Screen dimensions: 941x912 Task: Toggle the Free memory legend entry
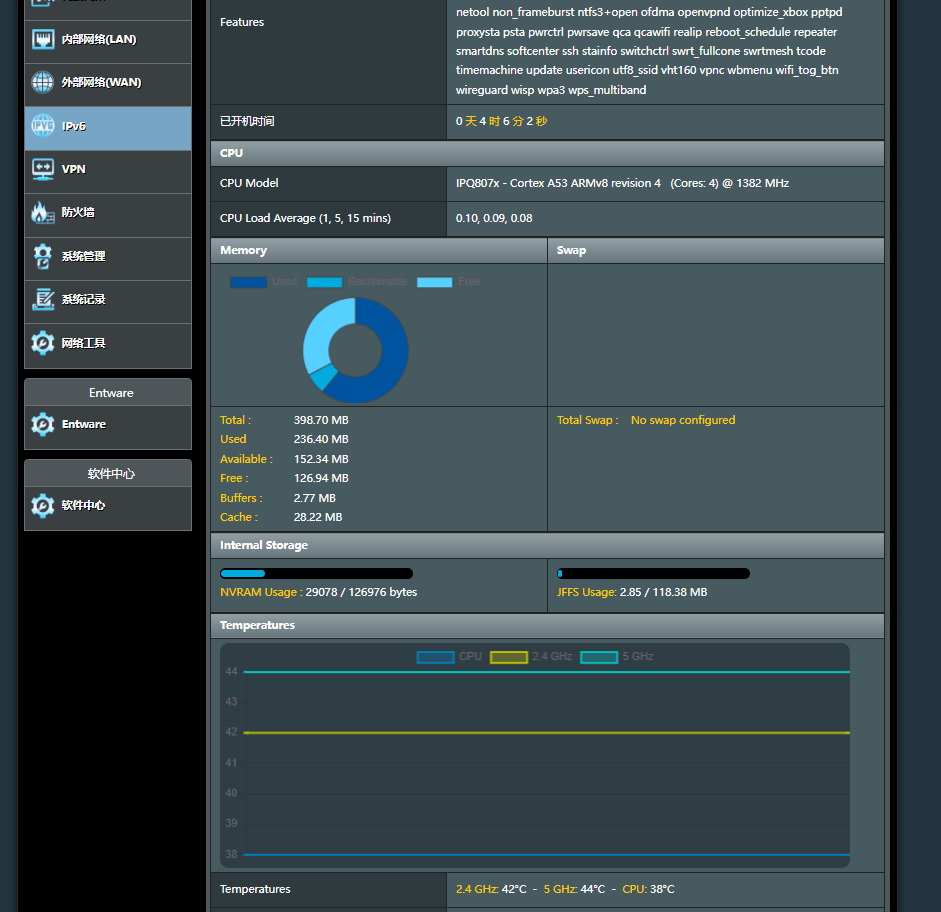pos(448,282)
